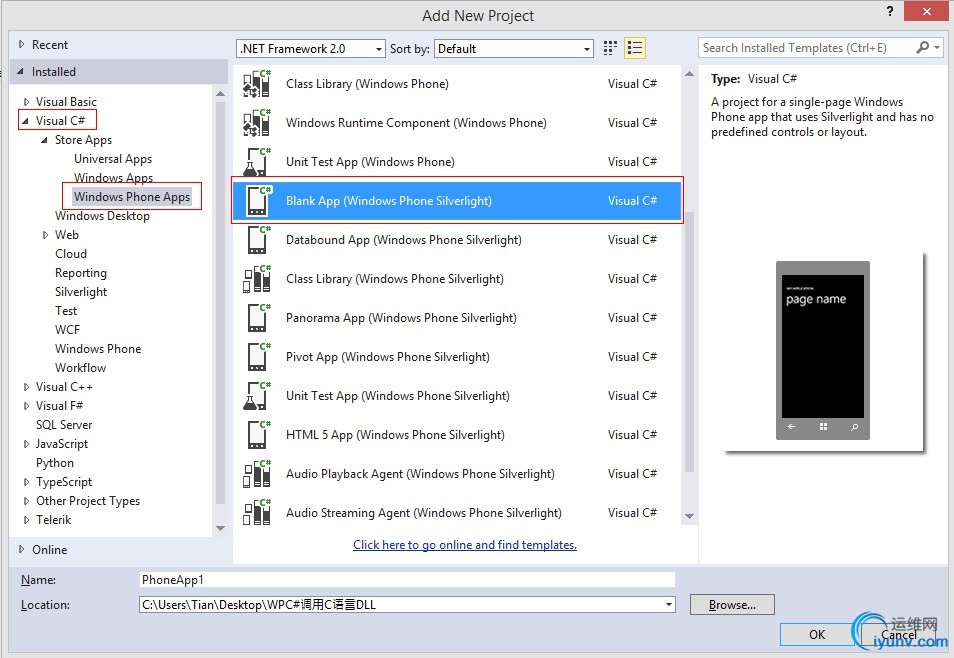Click category tree scroll down arrow
Viewport: 954px width, 658px height.
point(220,528)
